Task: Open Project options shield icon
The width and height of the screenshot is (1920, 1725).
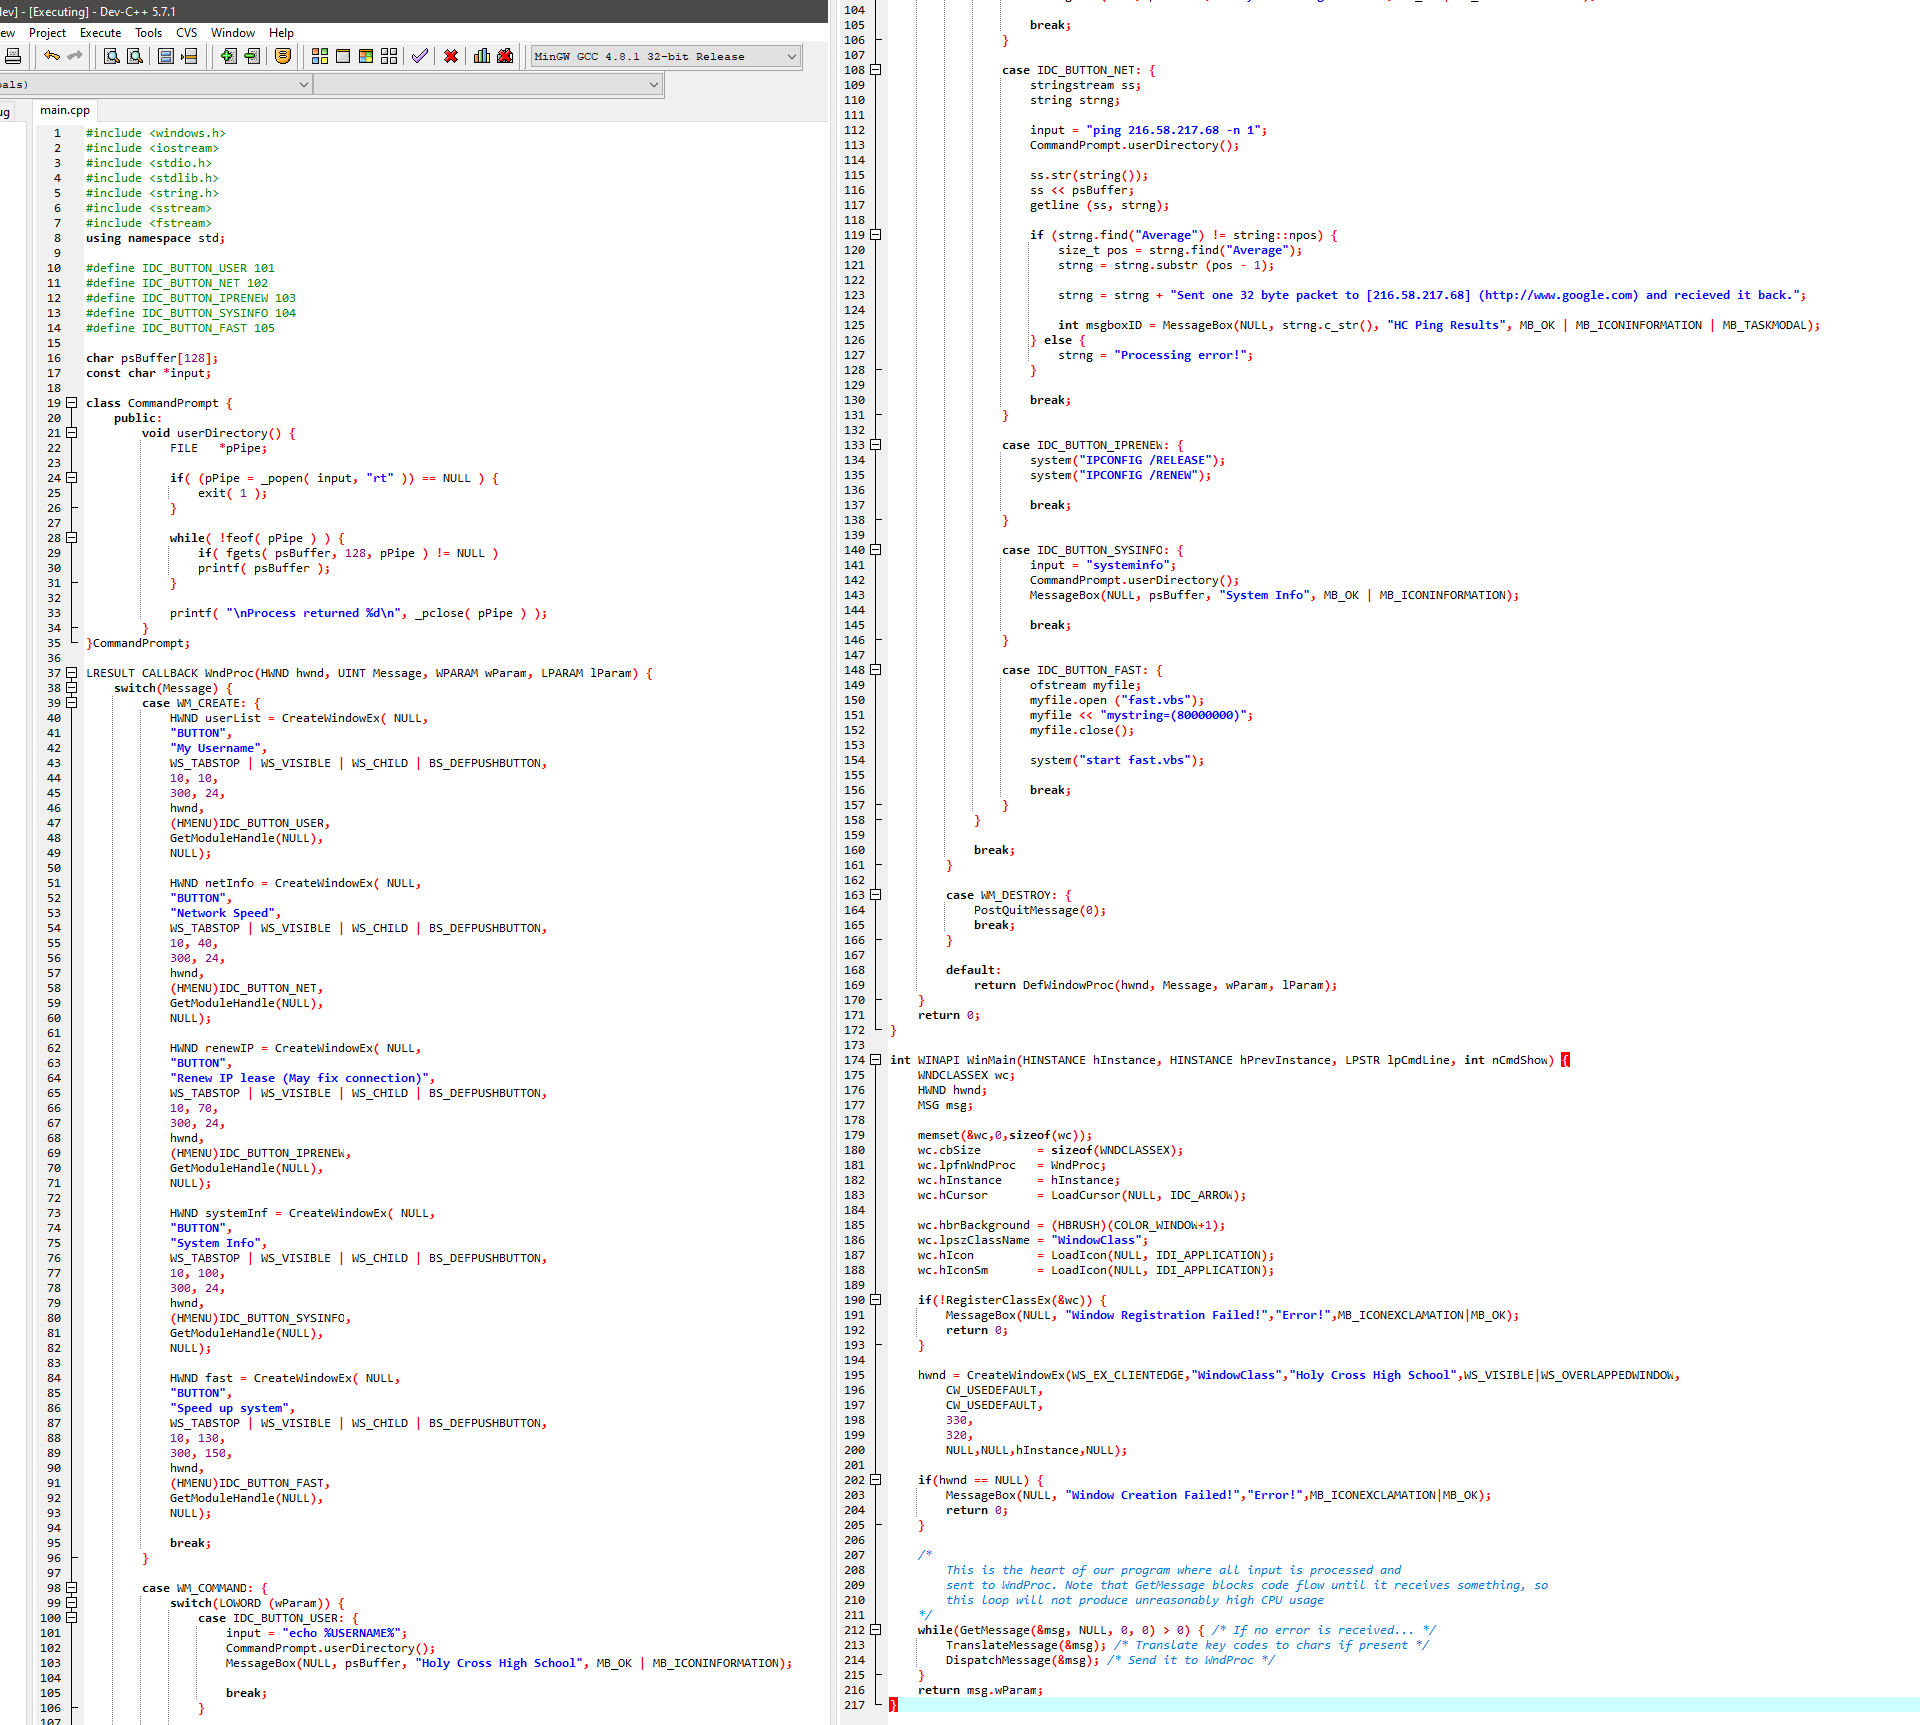Action: 283,56
